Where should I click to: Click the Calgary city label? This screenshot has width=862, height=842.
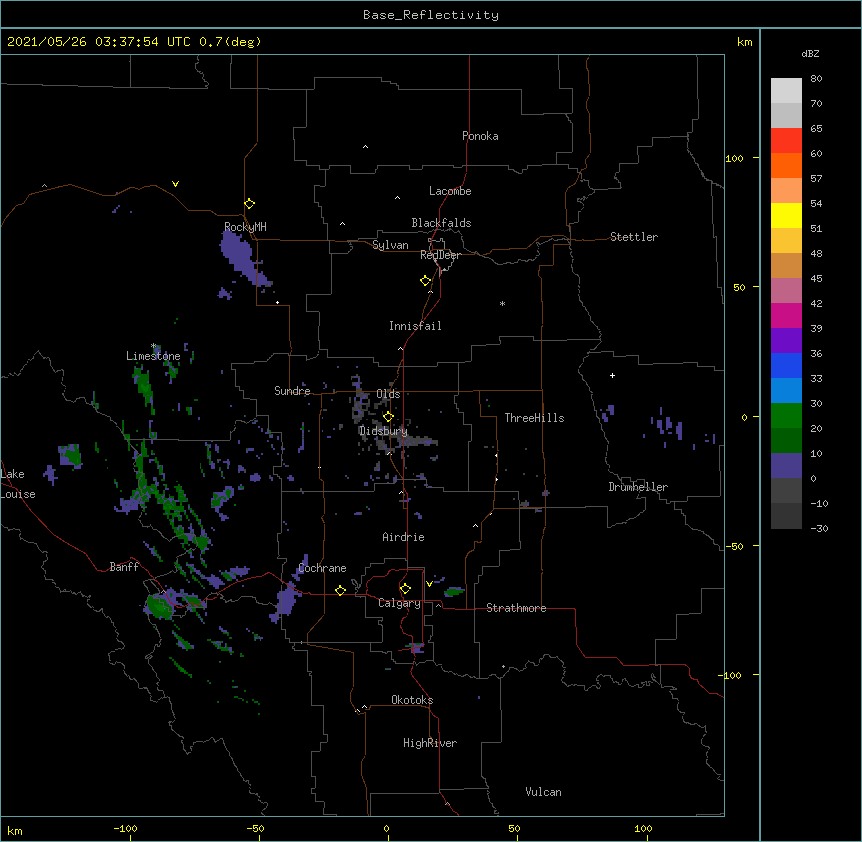point(399,603)
